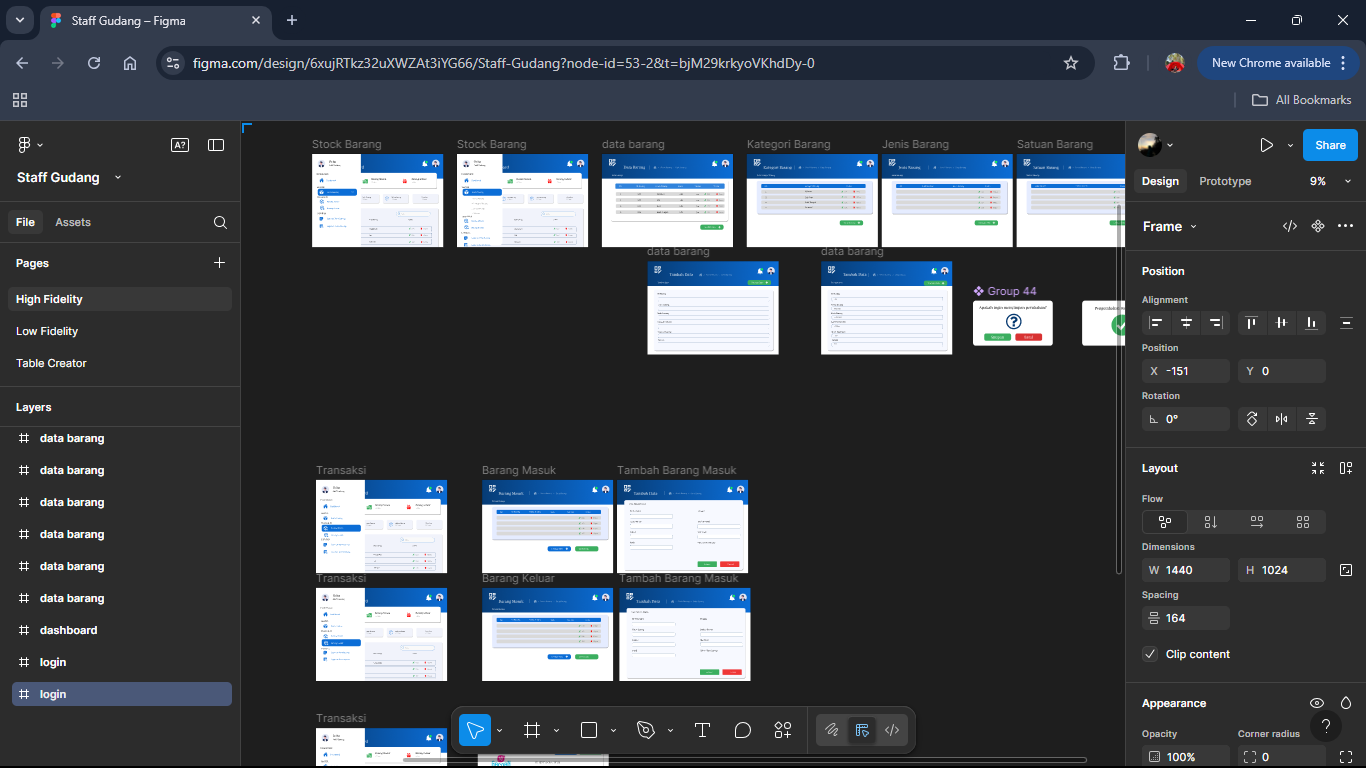
Task: Click the blue Share button
Action: tap(1330, 145)
